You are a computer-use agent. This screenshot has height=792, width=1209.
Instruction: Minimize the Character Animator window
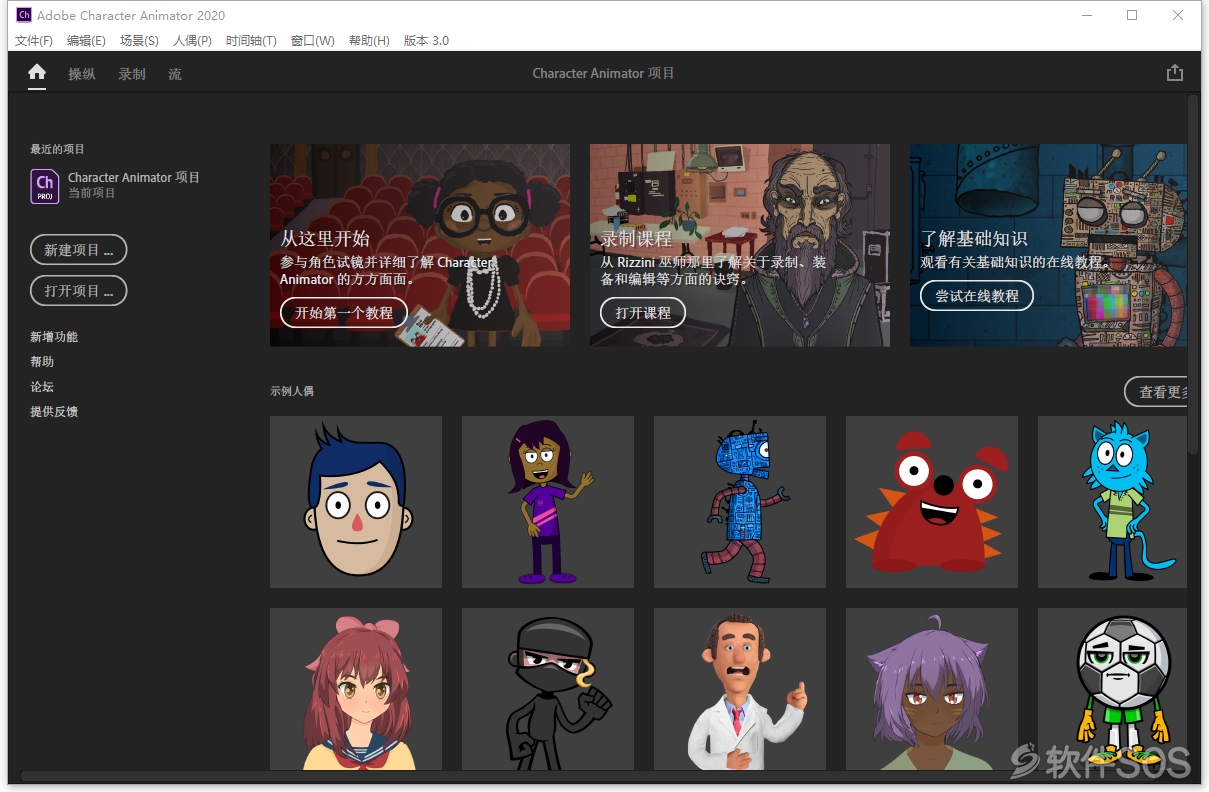pyautogui.click(x=1086, y=15)
